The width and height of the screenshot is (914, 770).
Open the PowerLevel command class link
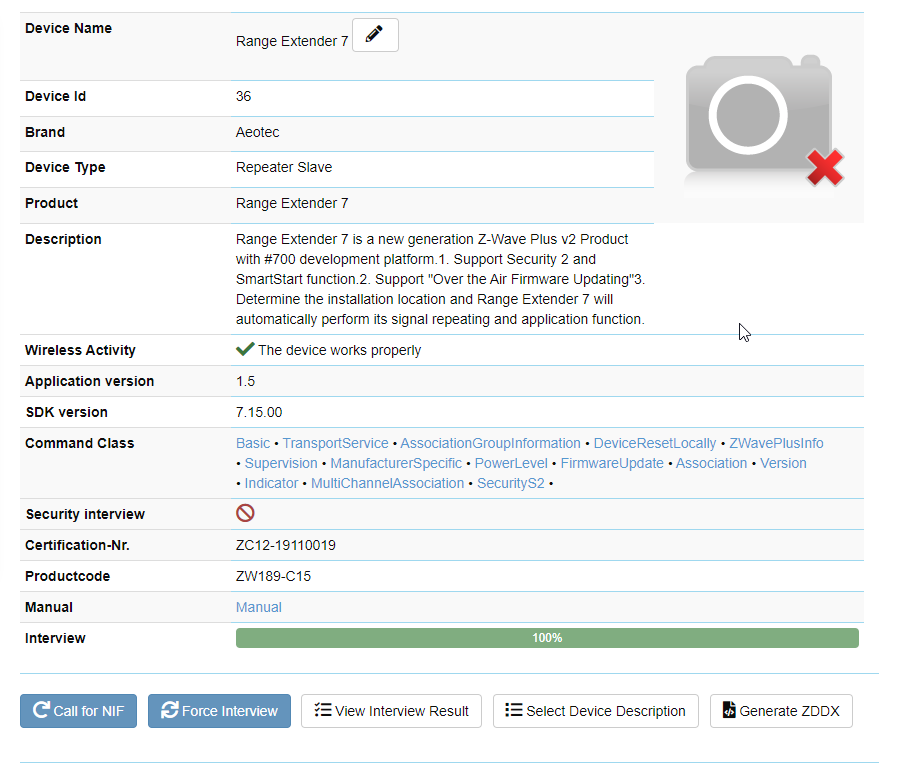coord(511,463)
